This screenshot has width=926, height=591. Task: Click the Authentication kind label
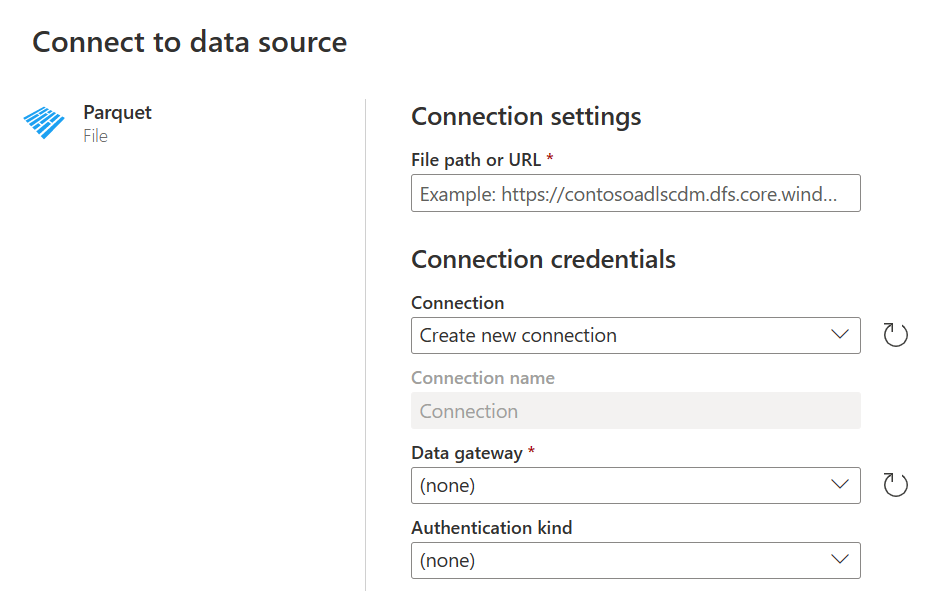(x=491, y=527)
